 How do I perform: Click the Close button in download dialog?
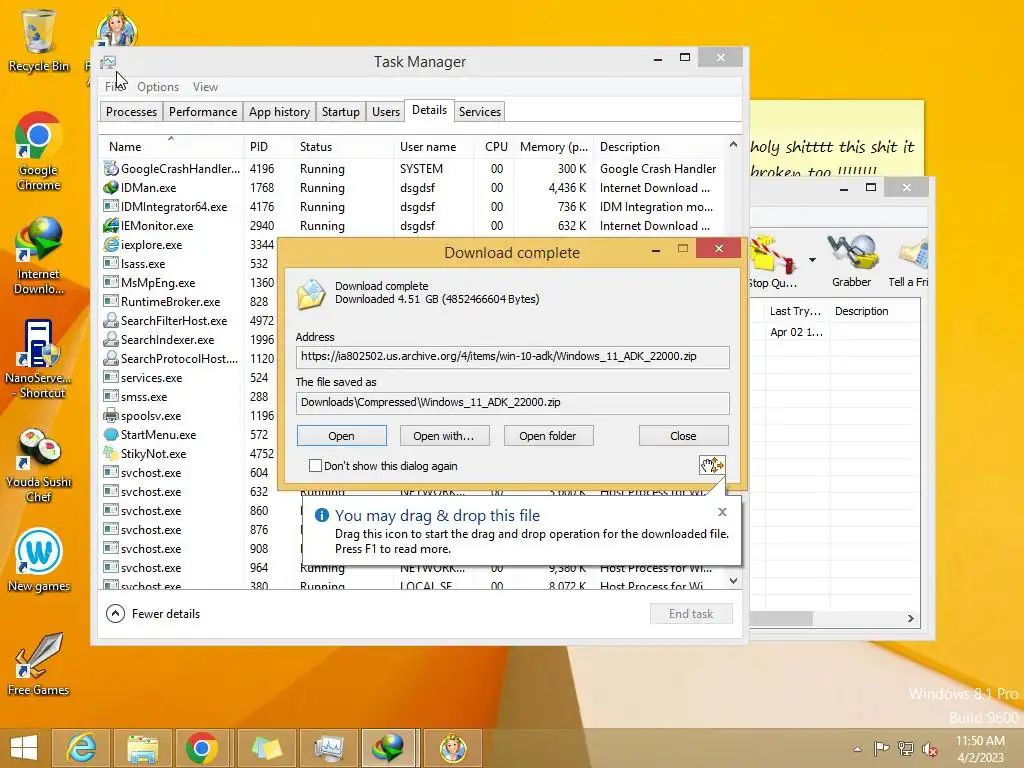[x=683, y=436]
